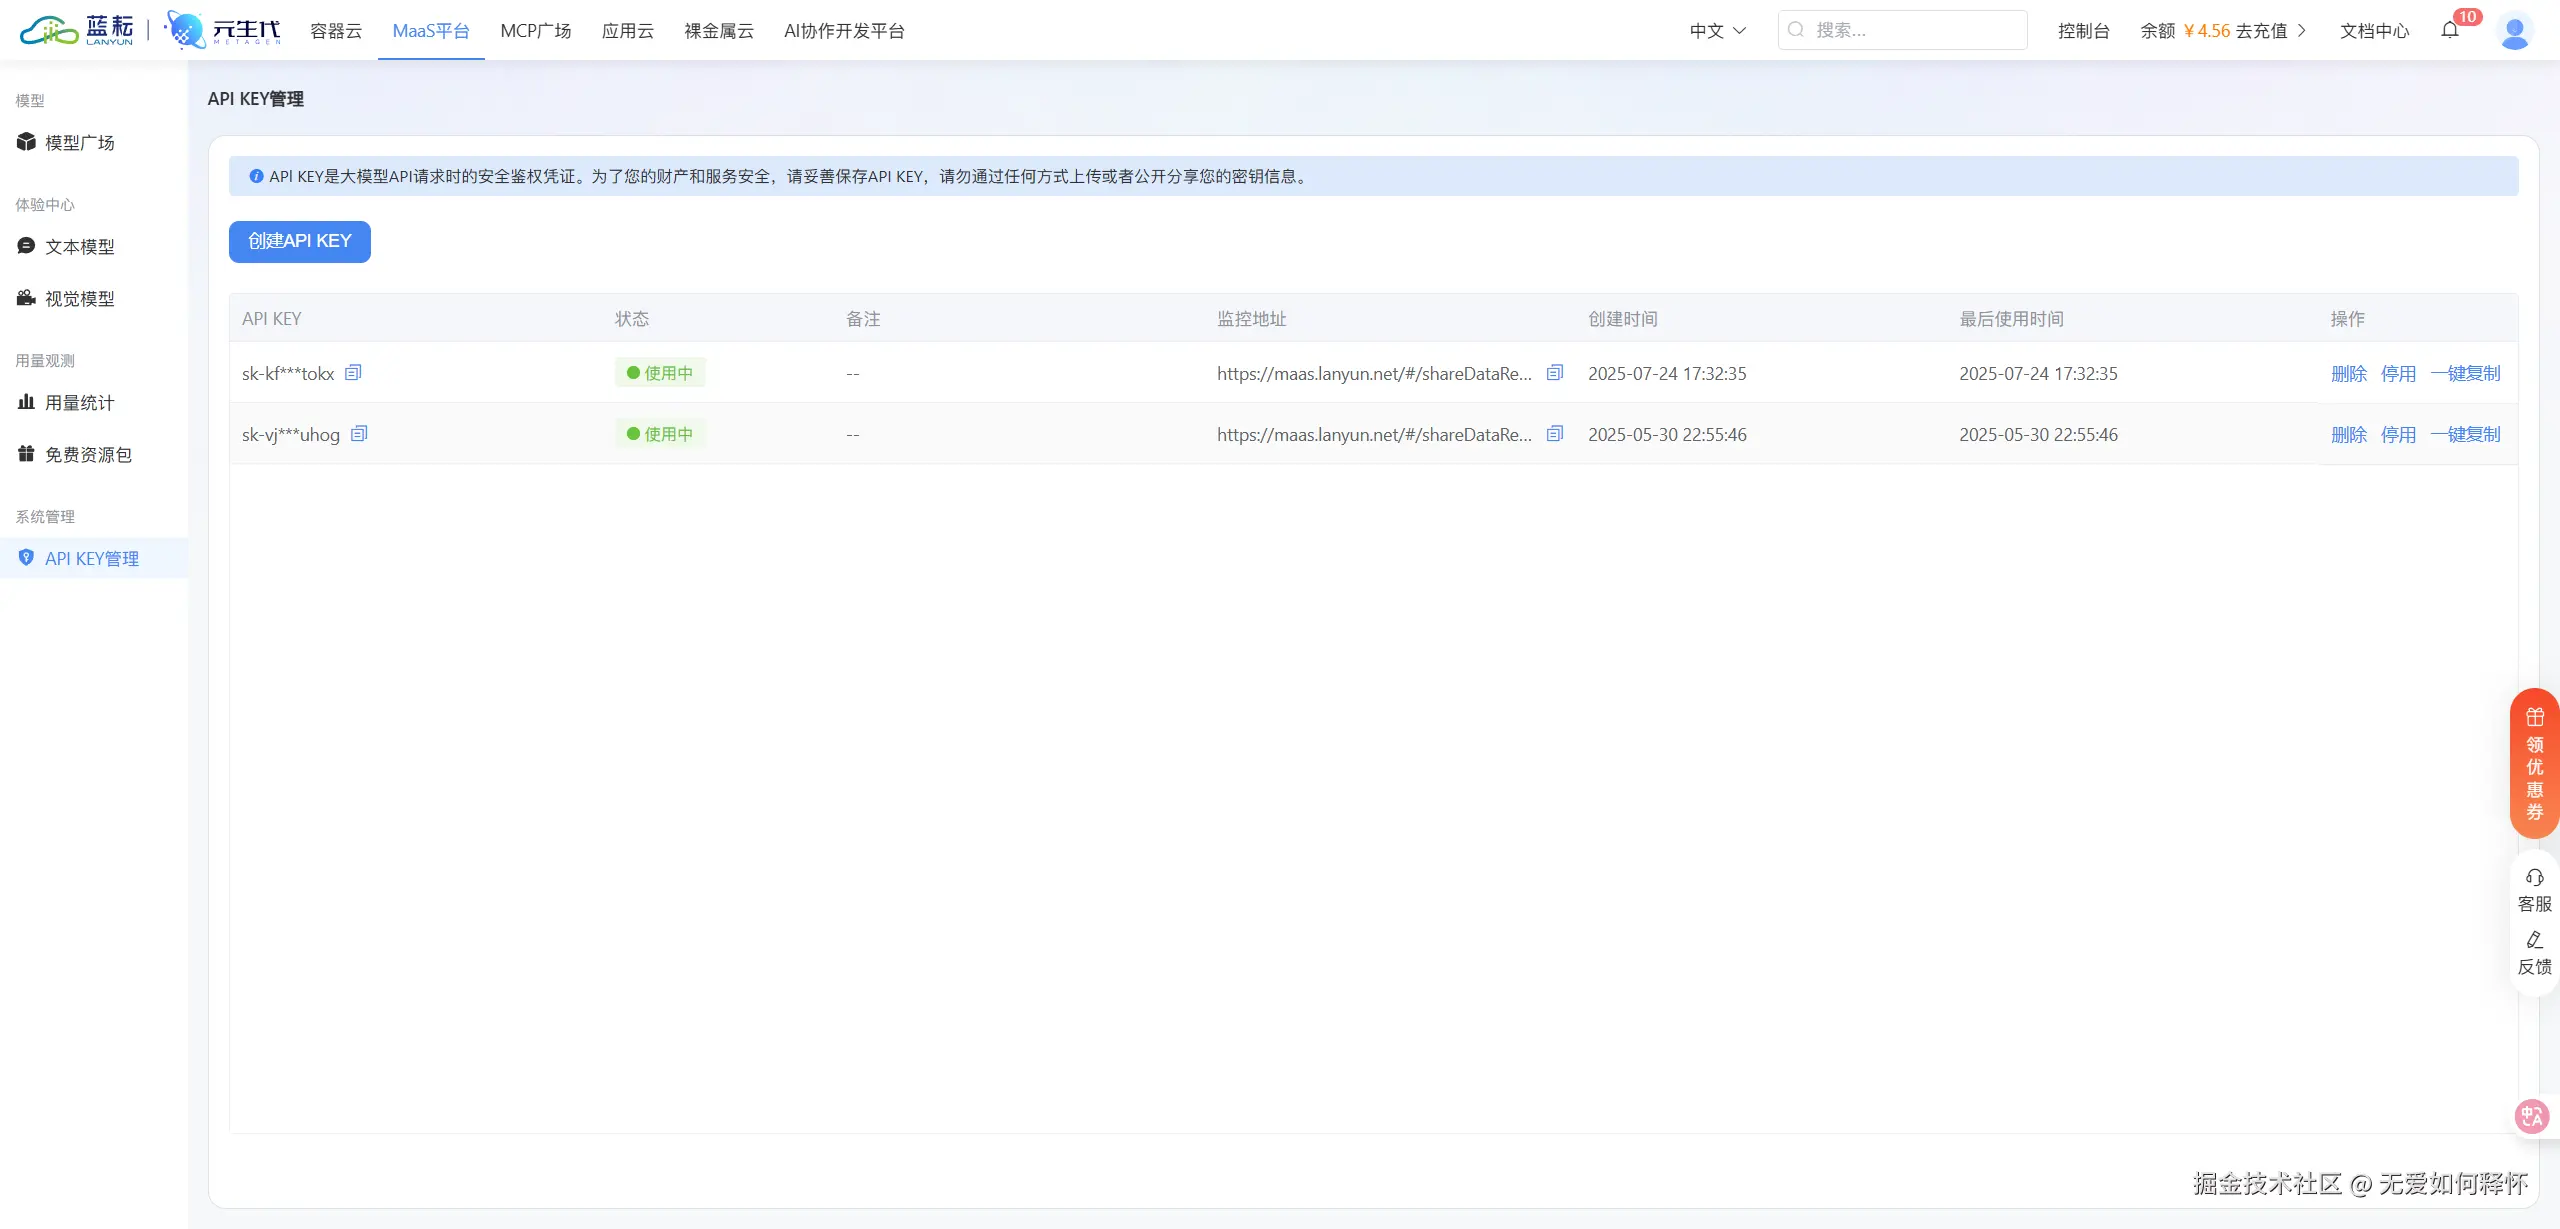Viewport: 2560px width, 1229px height.
Task: Click the user avatar icon
Action: click(2514, 30)
